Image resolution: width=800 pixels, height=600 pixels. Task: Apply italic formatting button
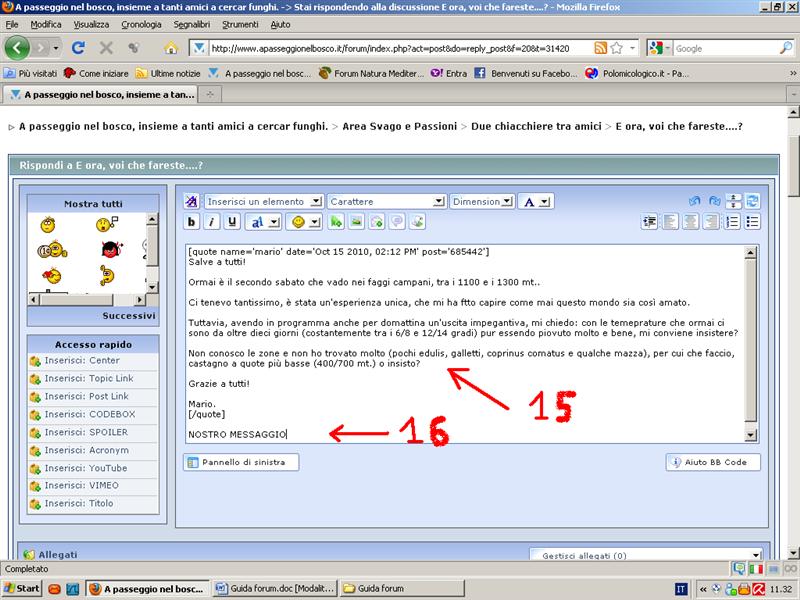click(x=212, y=222)
